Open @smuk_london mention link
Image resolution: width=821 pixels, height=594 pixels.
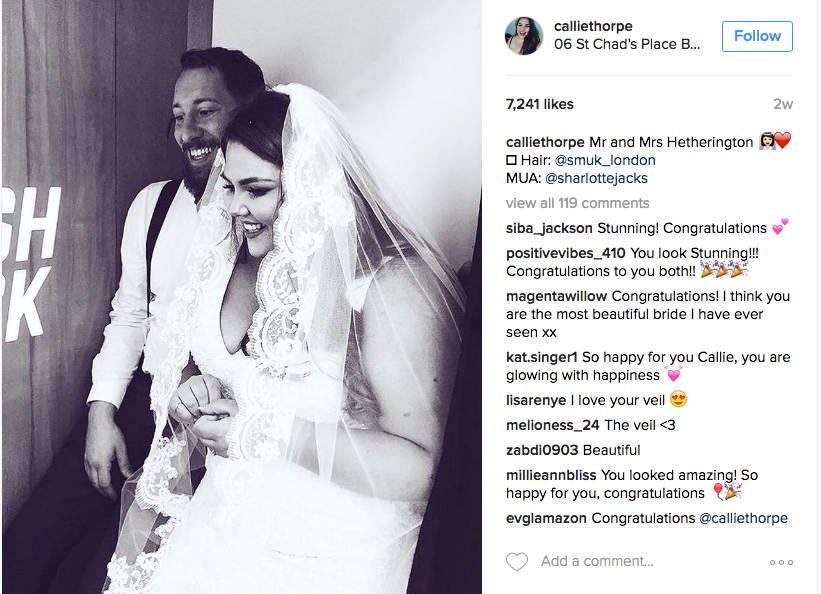[x=605, y=160]
